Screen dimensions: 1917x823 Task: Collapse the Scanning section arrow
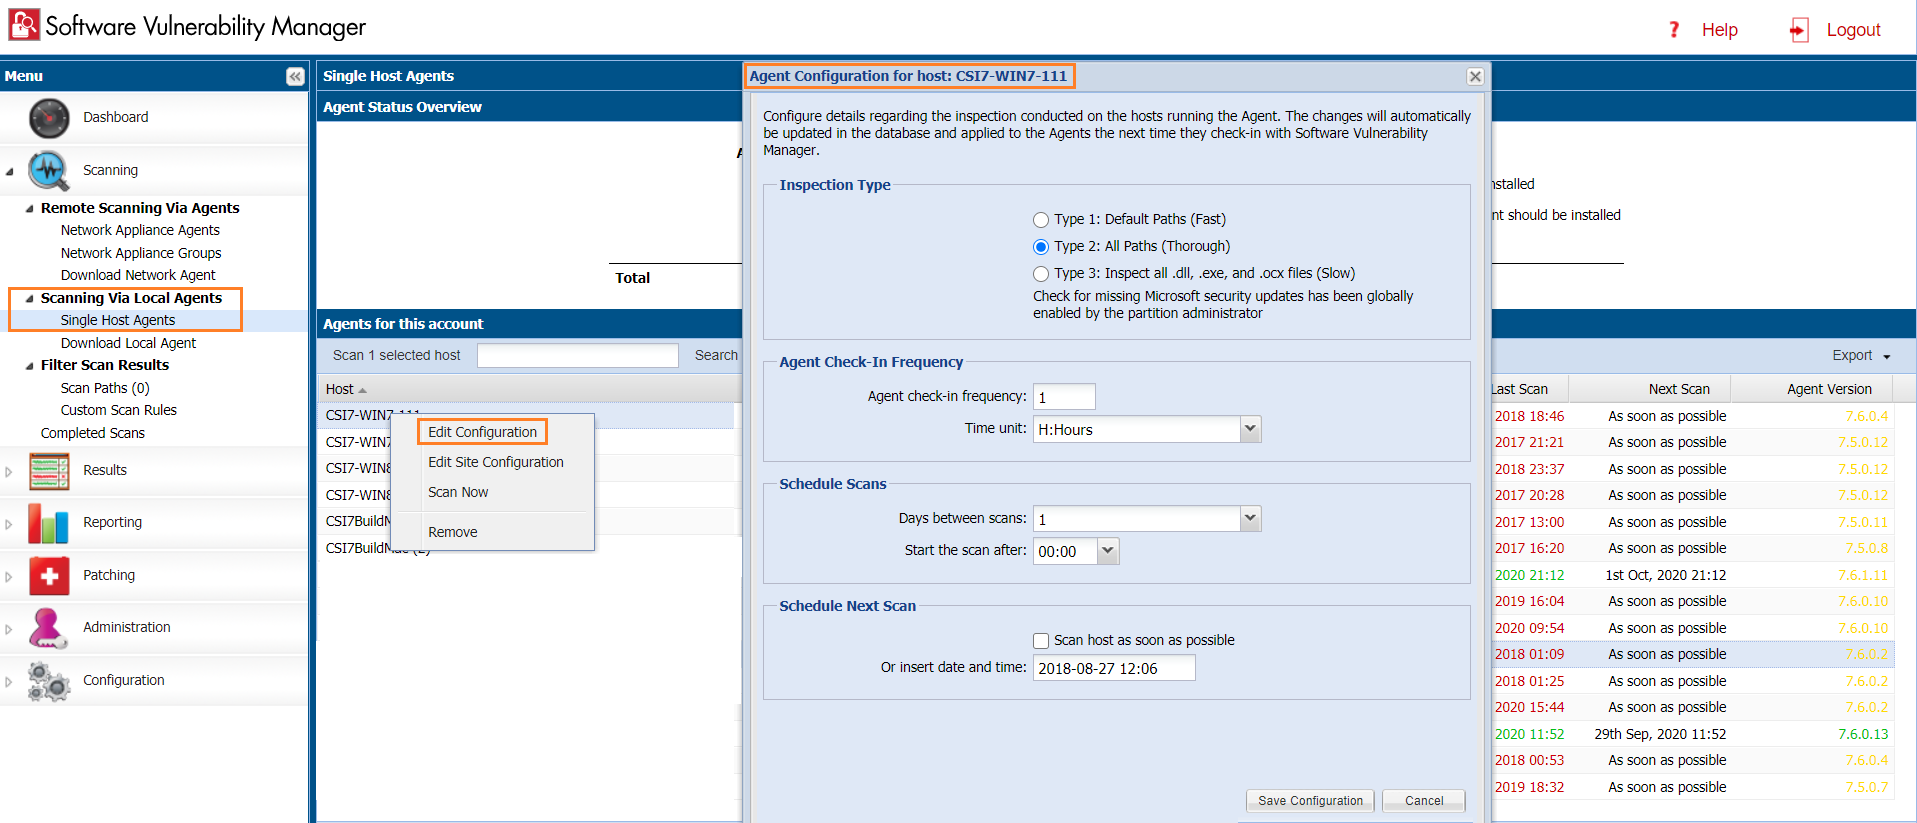pos(10,171)
